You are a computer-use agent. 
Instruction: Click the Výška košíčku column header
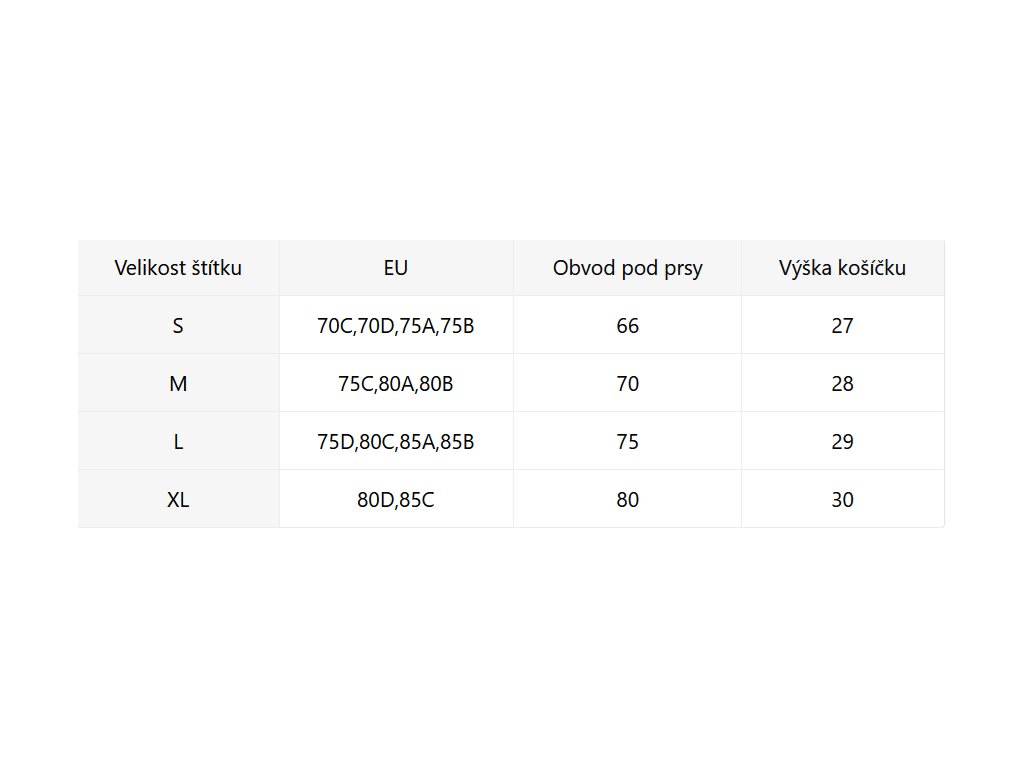pos(842,268)
